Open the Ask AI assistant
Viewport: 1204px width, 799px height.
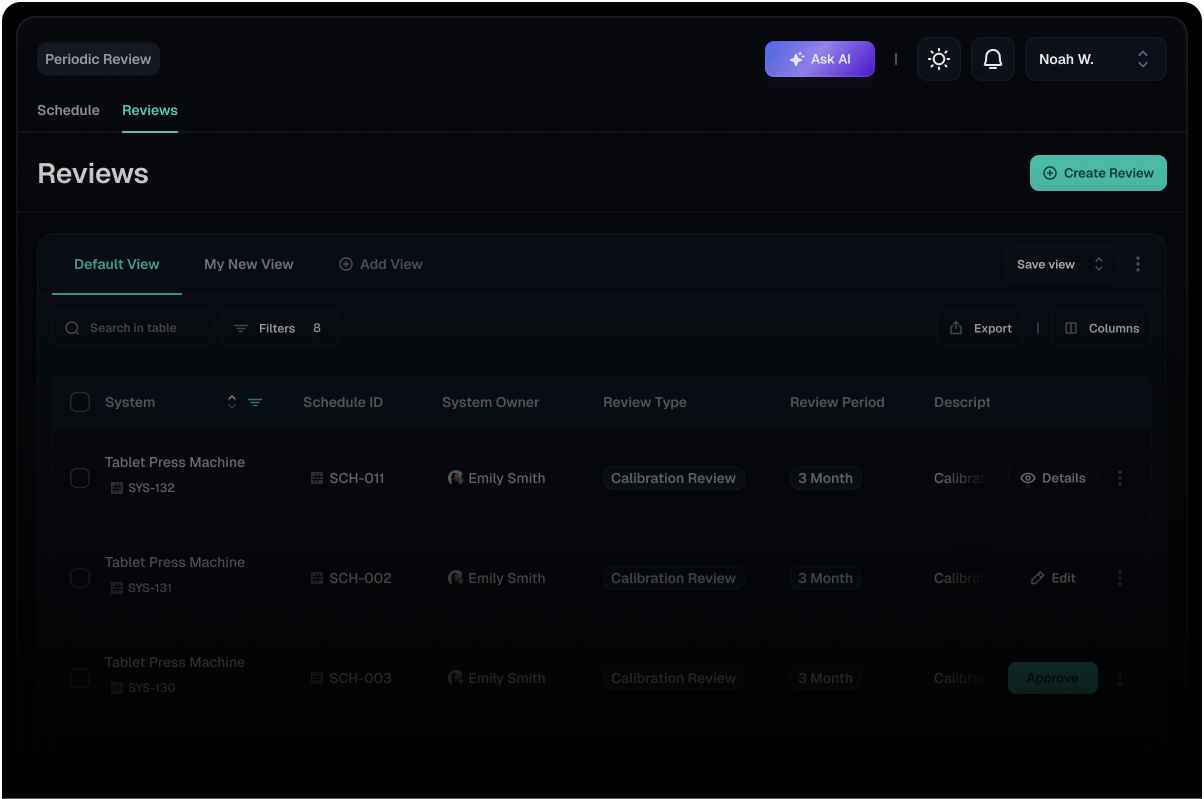pyautogui.click(x=819, y=59)
